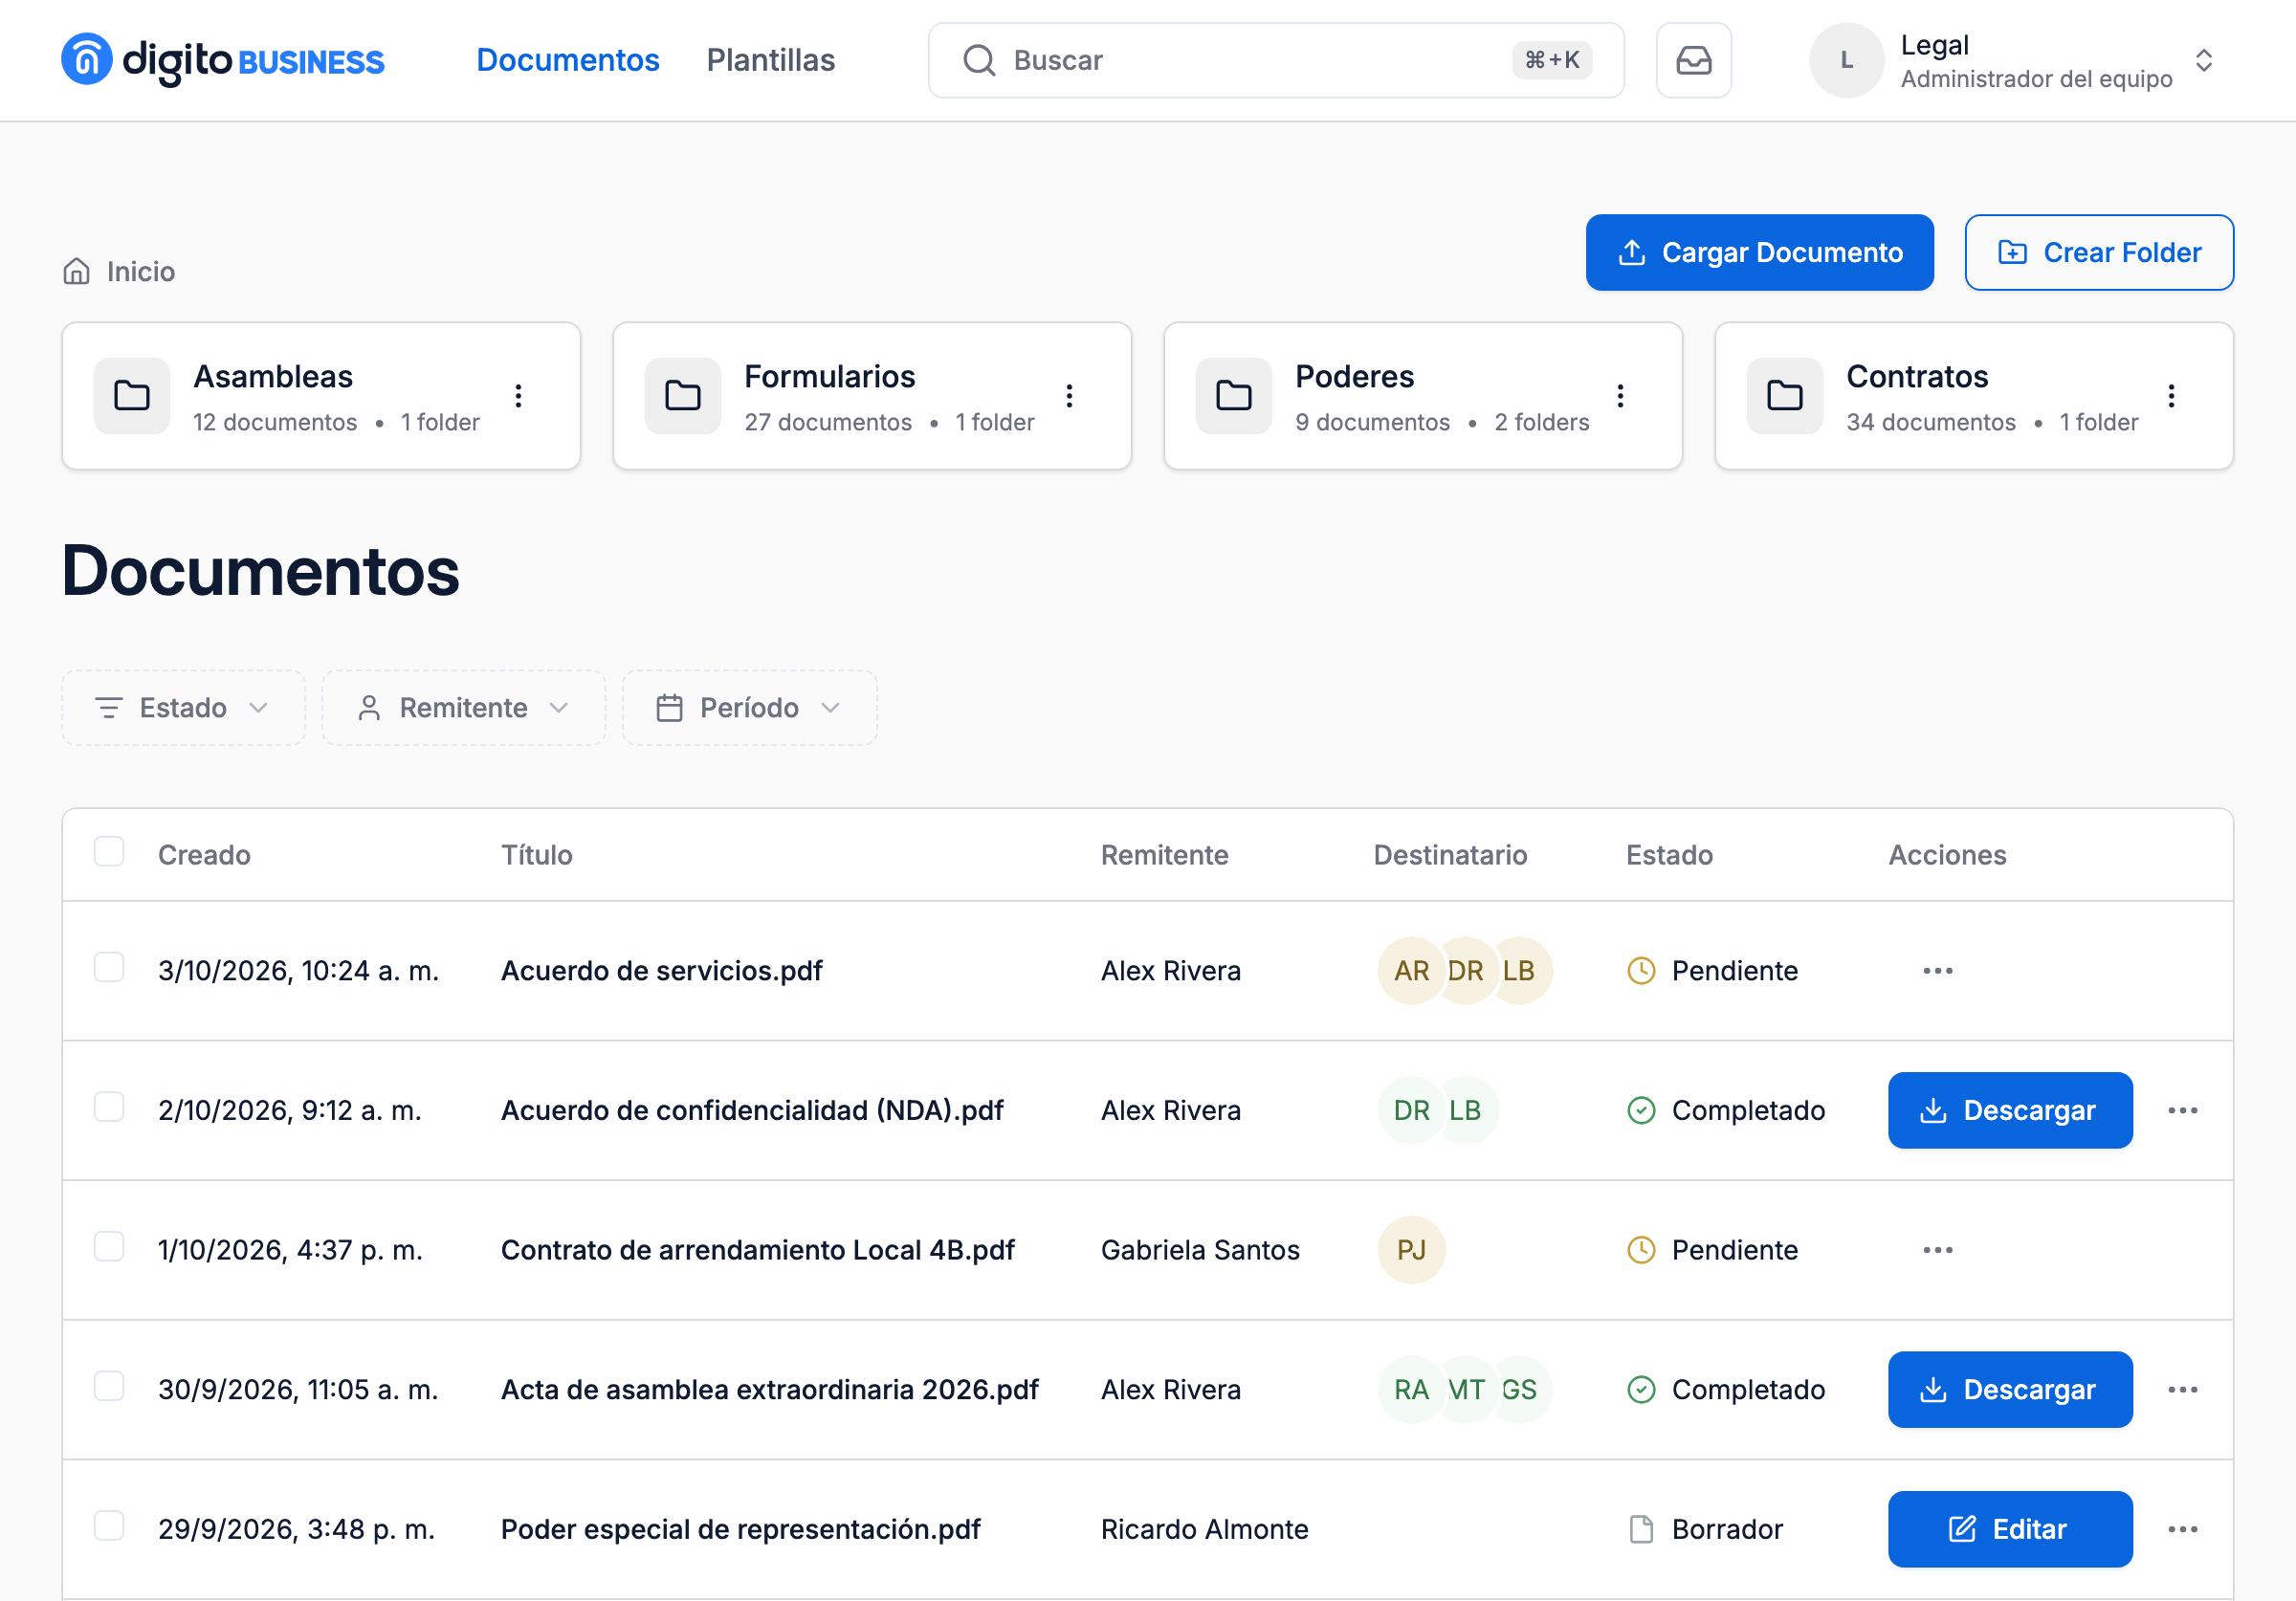
Task: Open more actions for Acuerdo de servicios.pdf
Action: point(1937,971)
